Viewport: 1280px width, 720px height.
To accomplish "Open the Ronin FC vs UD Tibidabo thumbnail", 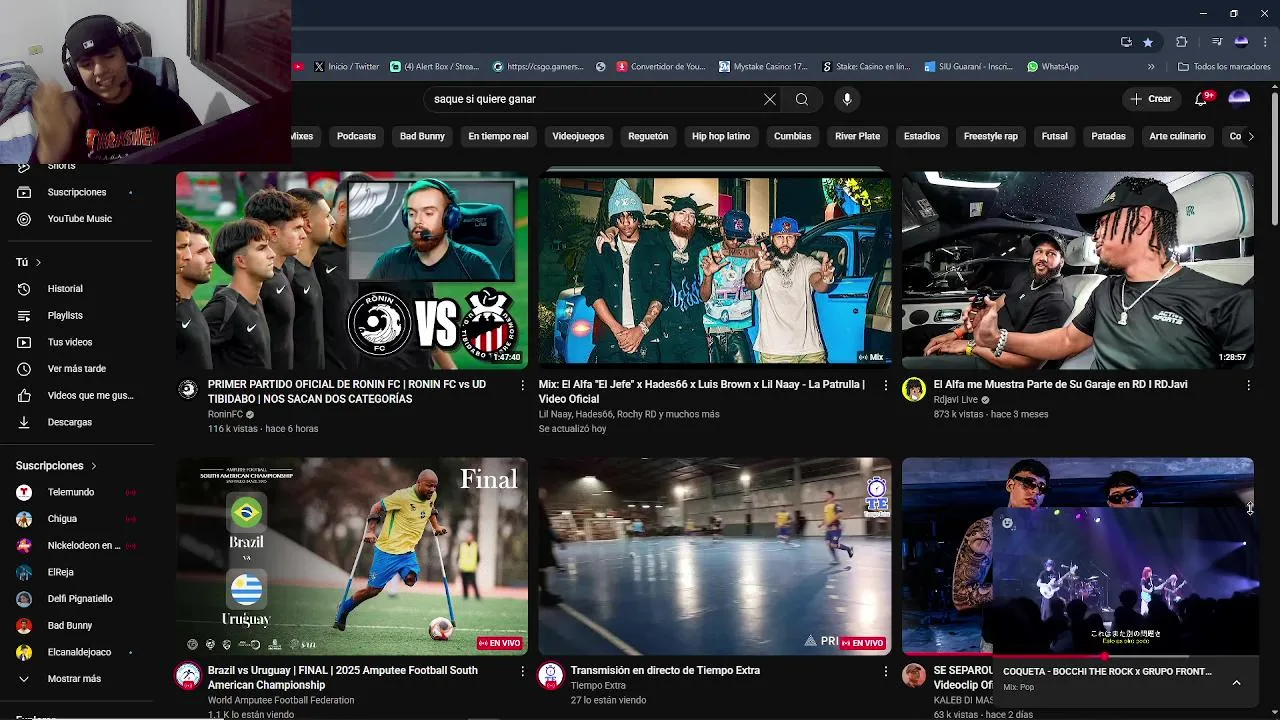I will pos(352,270).
